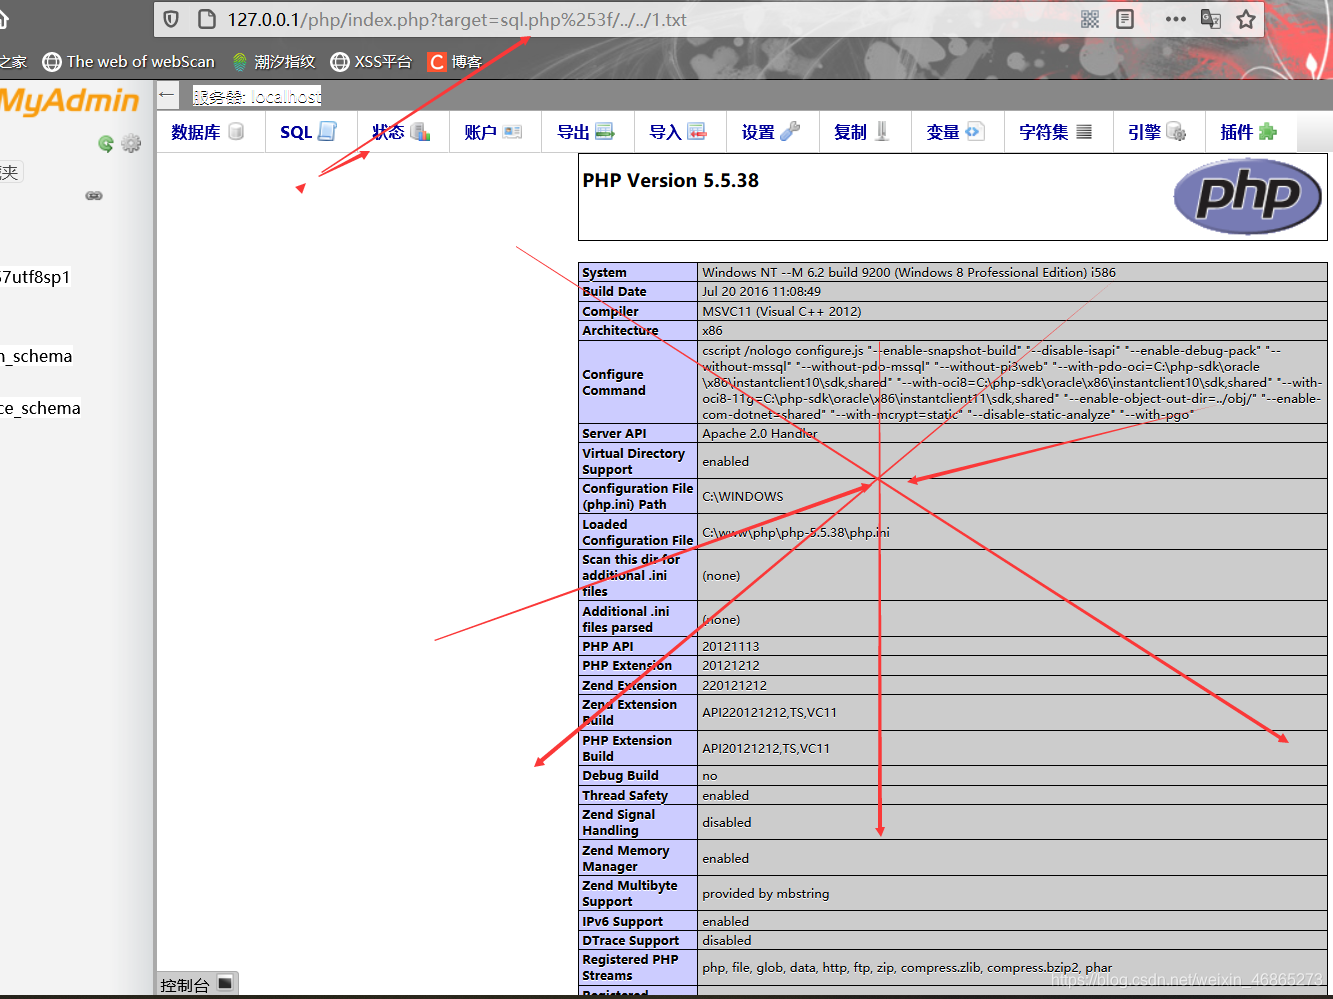Click the shield tracking protection icon
This screenshot has height=999, width=1333.
[171, 19]
